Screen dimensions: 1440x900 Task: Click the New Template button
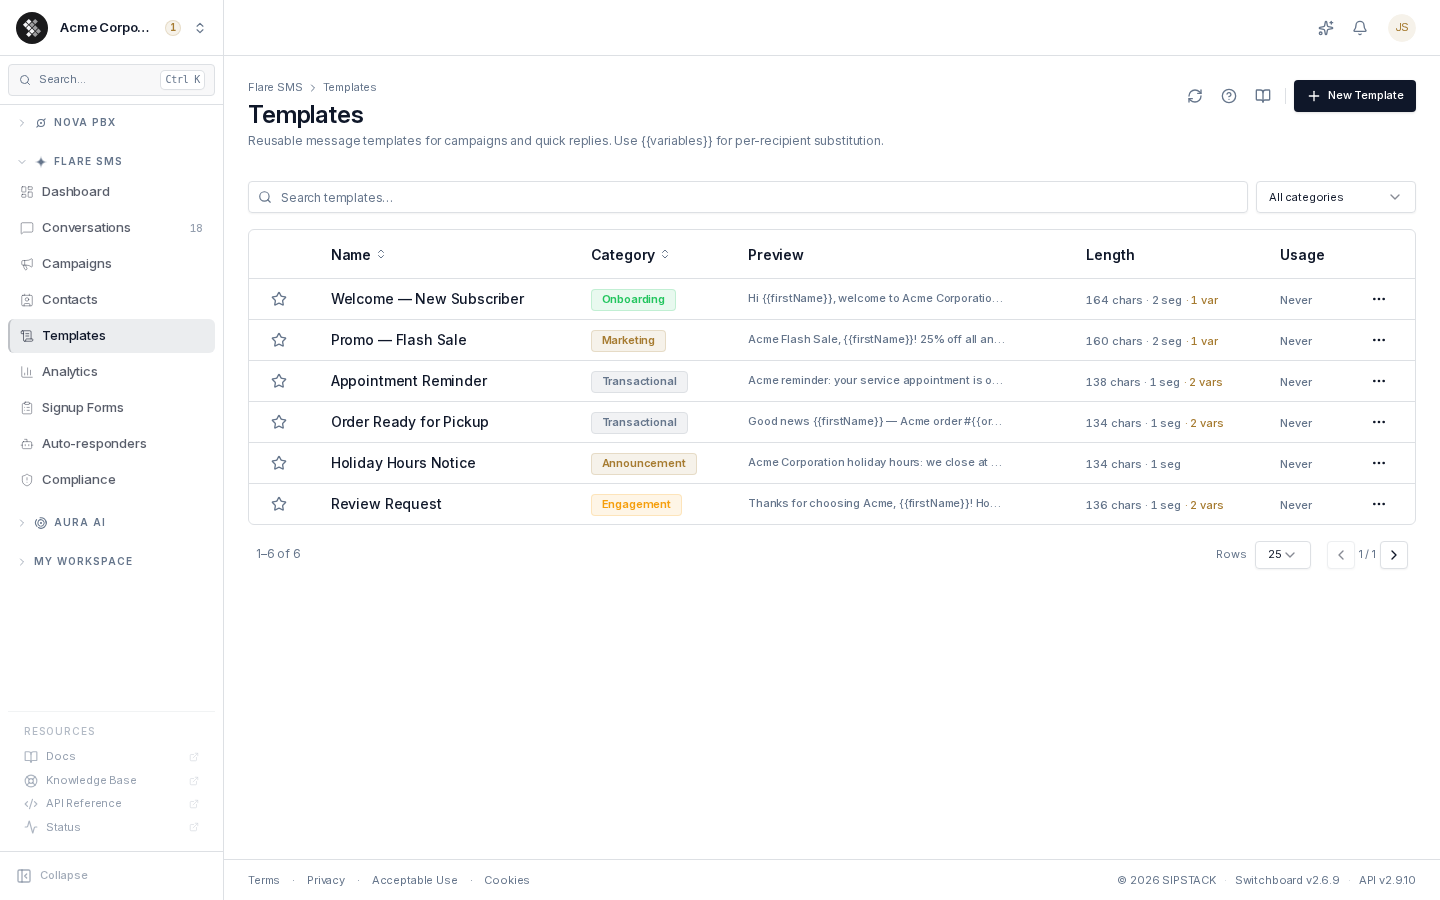(x=1355, y=96)
